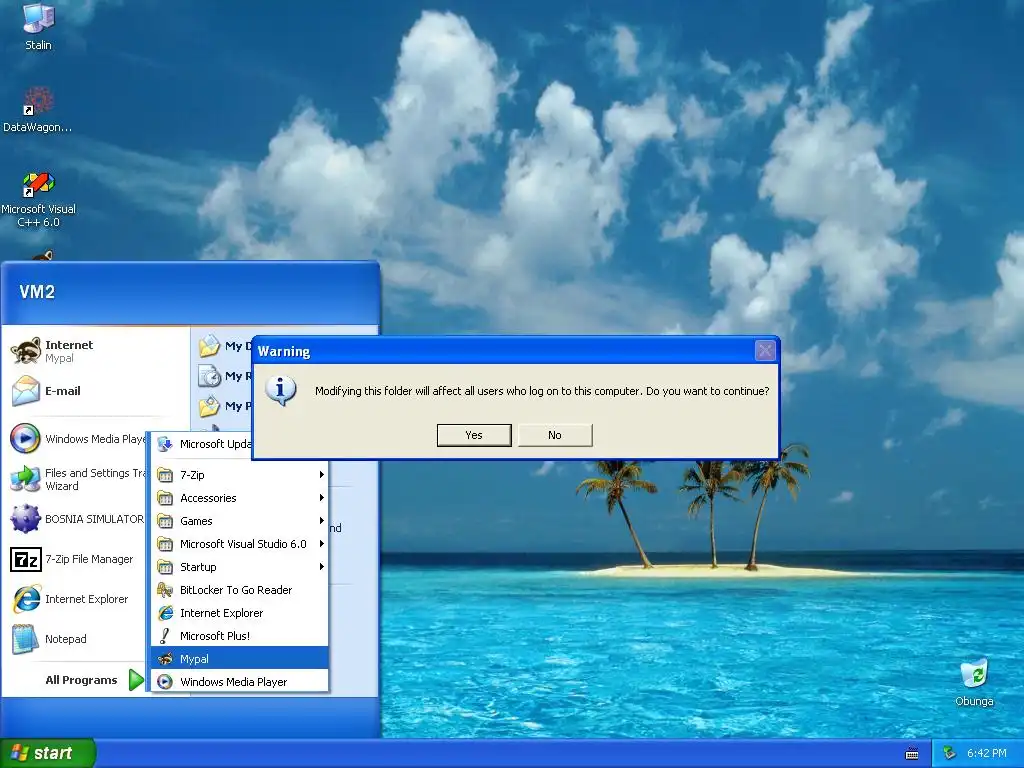This screenshot has width=1024, height=768.
Task: Close the Warning dialog
Action: (765, 351)
